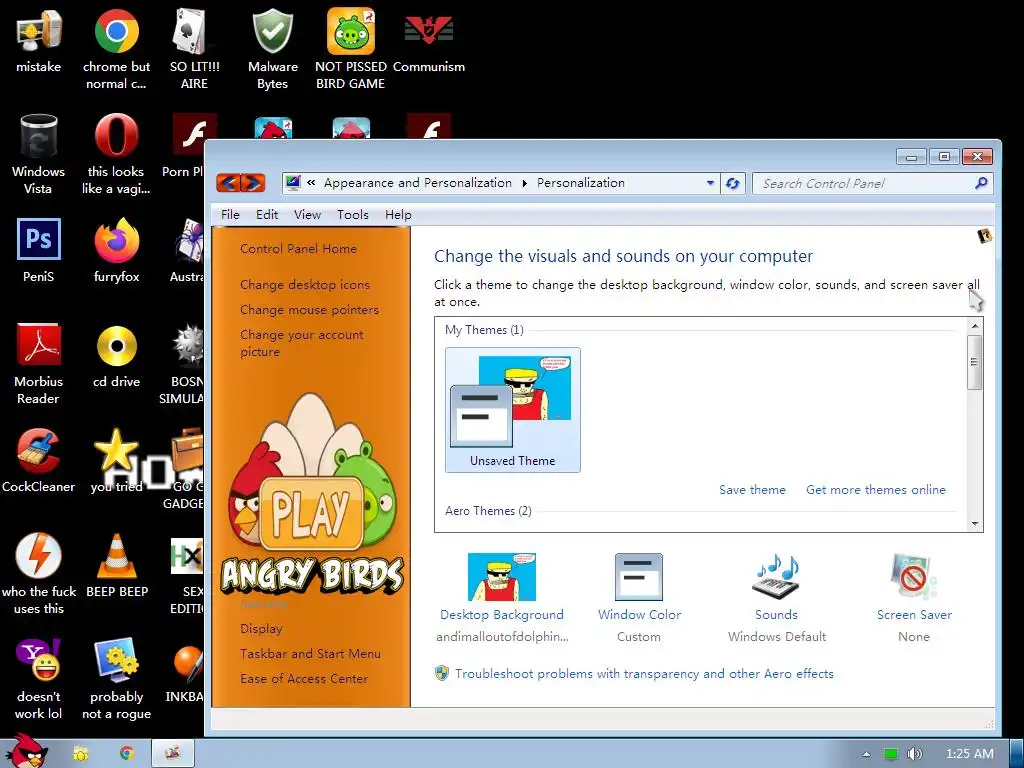The width and height of the screenshot is (1024, 768).
Task: Click 'Change desktop icons' link
Action: pos(305,285)
